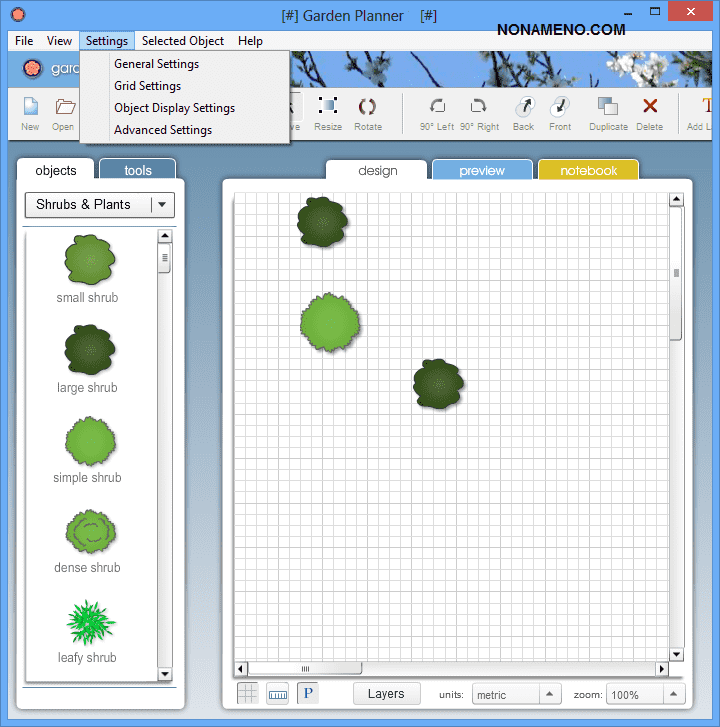Image resolution: width=720 pixels, height=727 pixels.
Task: Click the Layers button
Action: tap(386, 694)
